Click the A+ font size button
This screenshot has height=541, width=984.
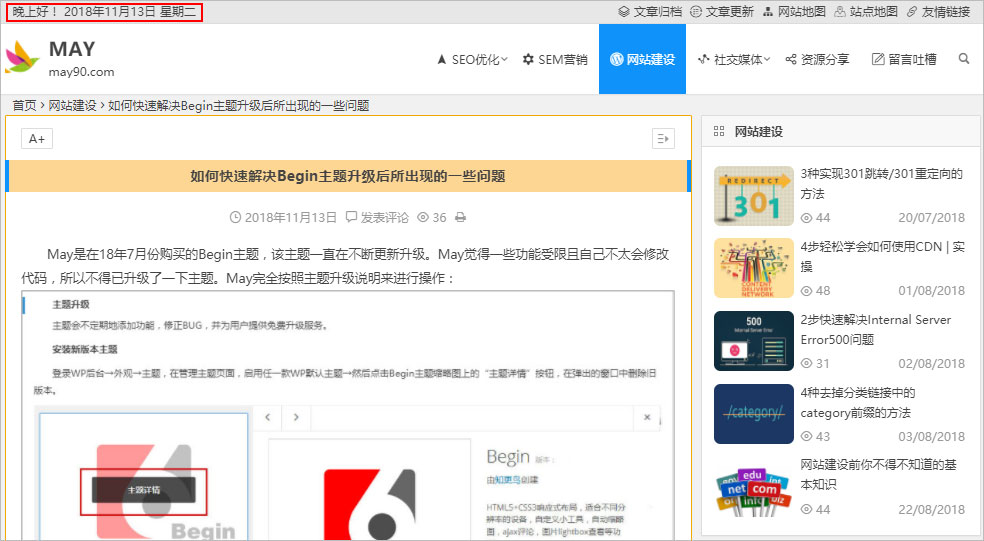37,139
